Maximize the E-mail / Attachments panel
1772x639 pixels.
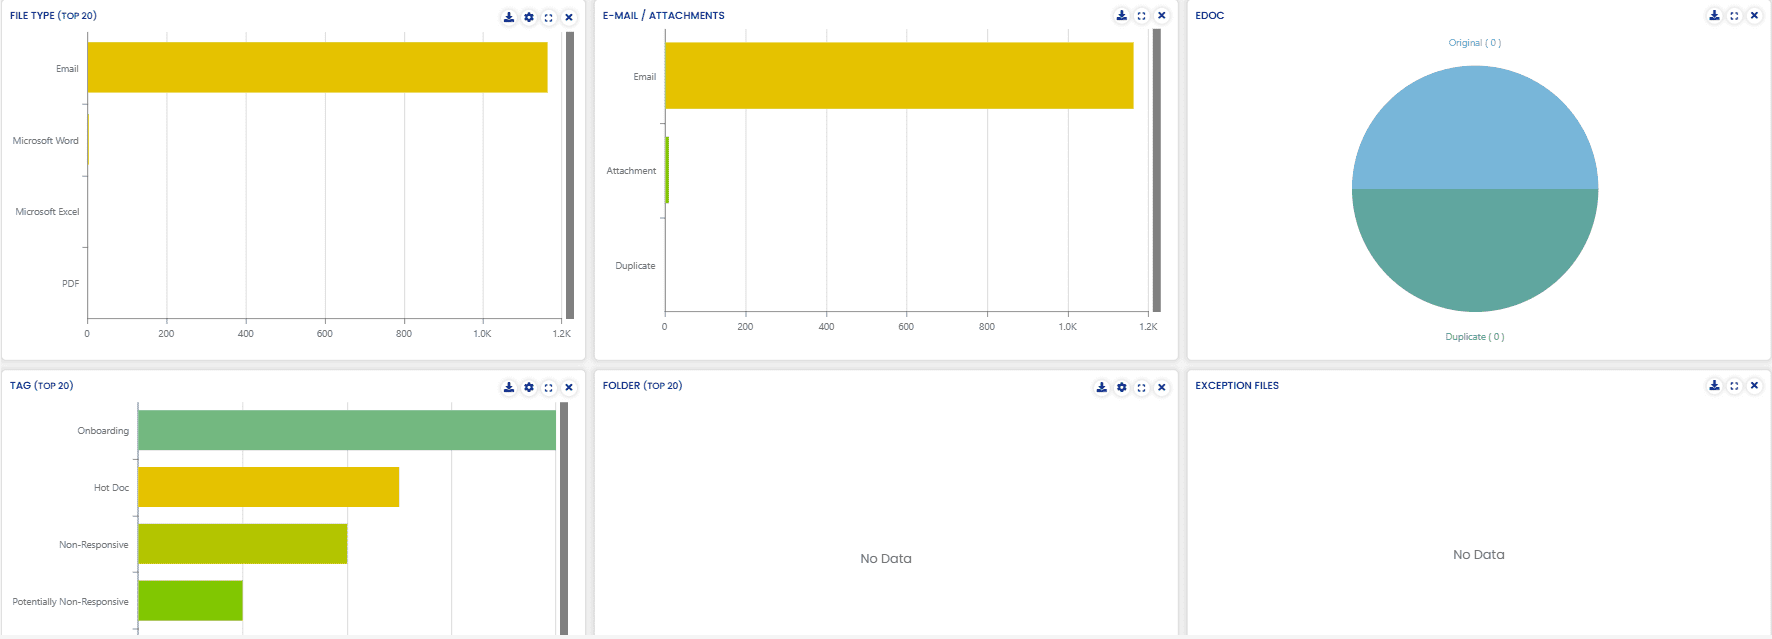coord(1142,15)
